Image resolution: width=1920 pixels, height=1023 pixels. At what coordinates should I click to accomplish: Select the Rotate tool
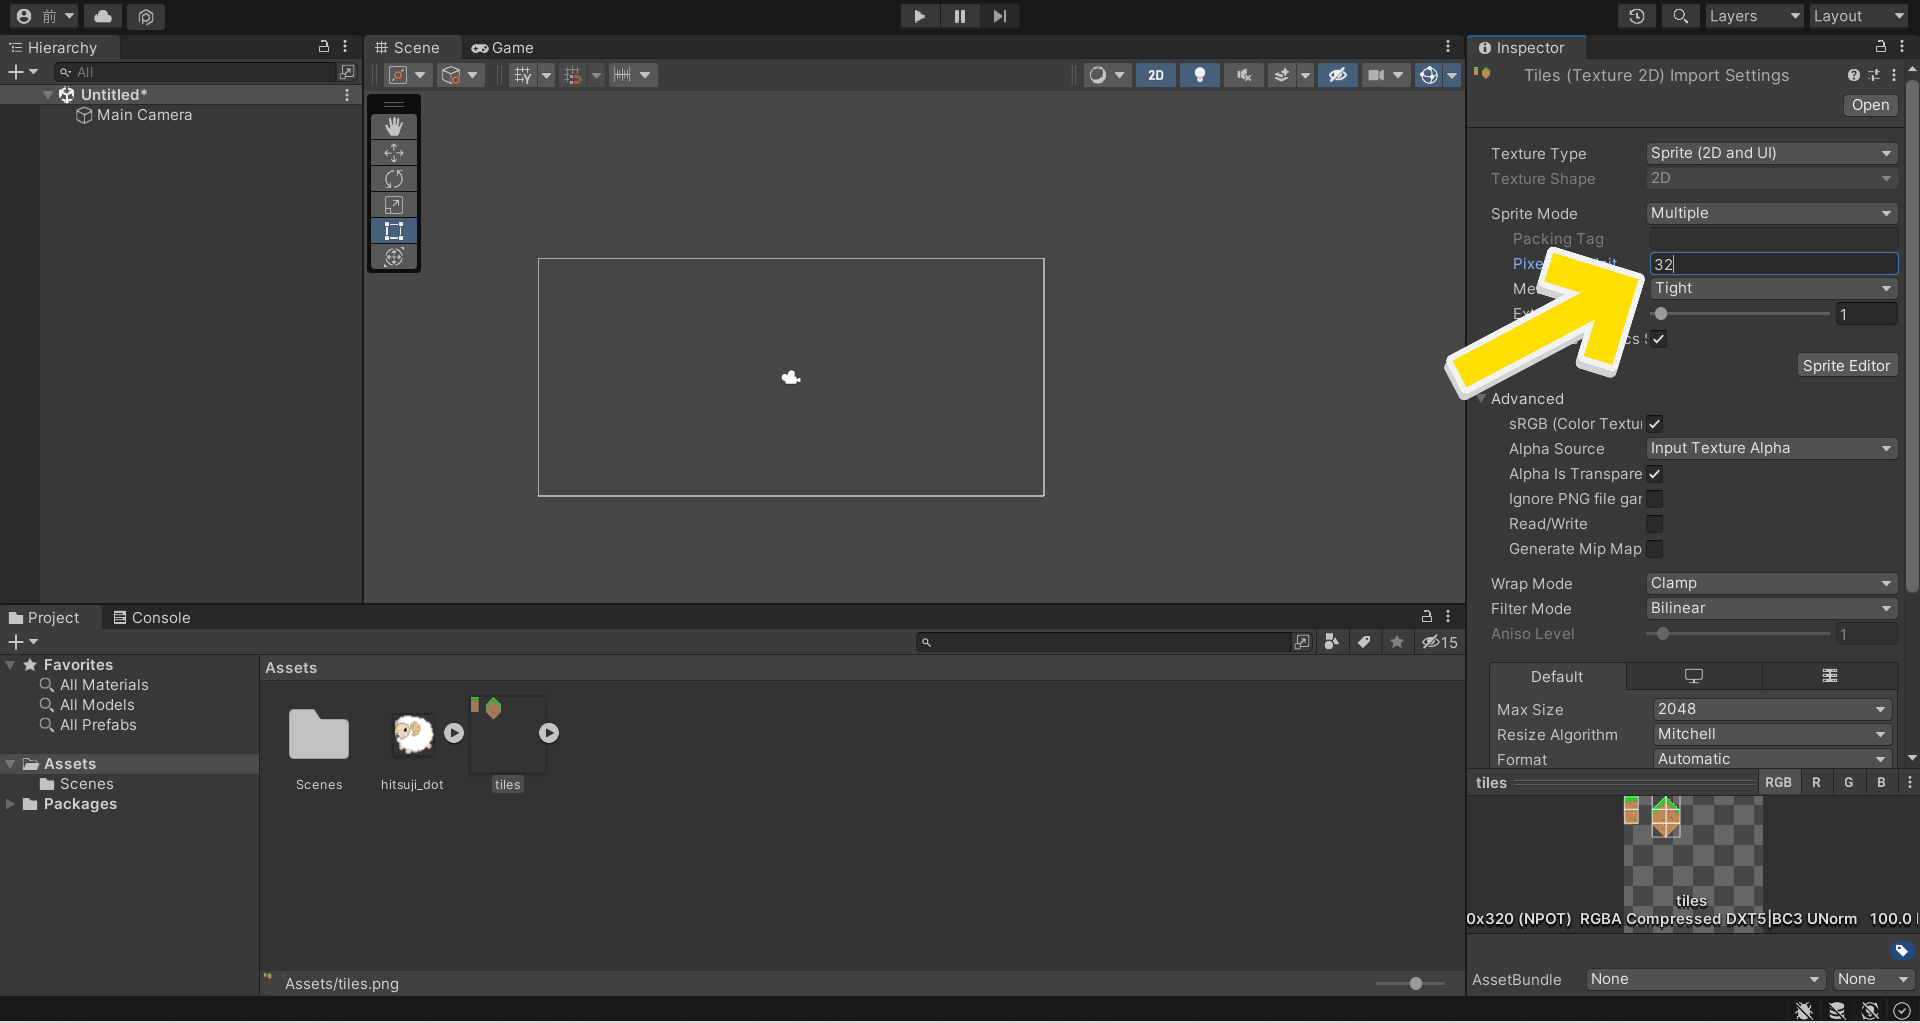click(x=394, y=179)
